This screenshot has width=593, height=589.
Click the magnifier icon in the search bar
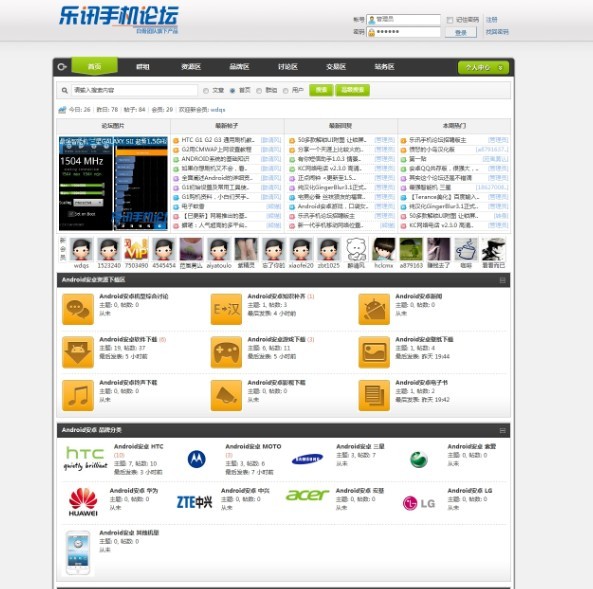65,90
